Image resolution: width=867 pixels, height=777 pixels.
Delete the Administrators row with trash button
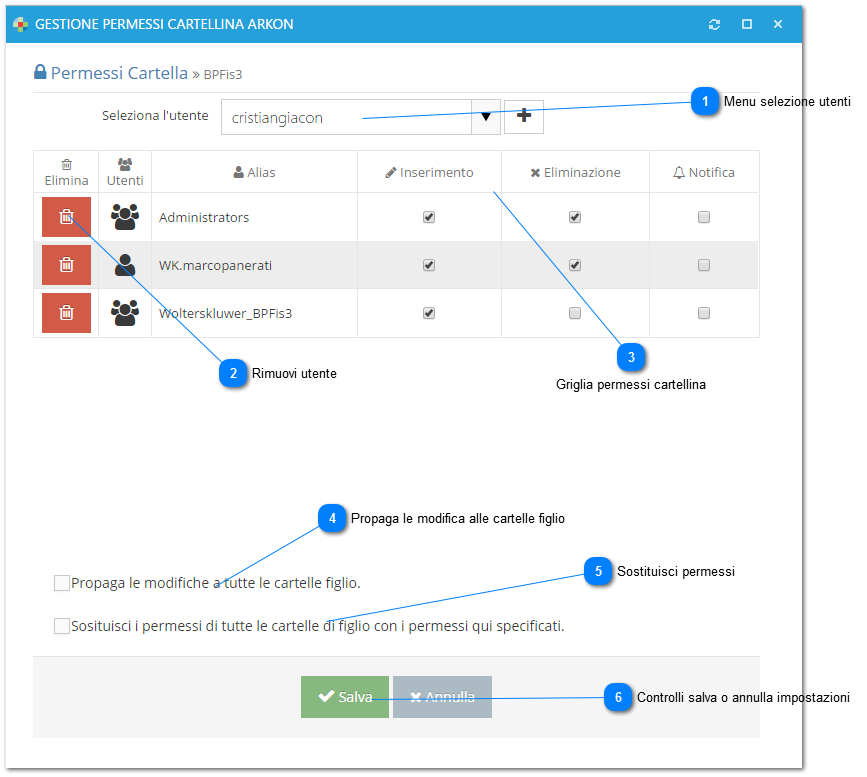(66, 217)
